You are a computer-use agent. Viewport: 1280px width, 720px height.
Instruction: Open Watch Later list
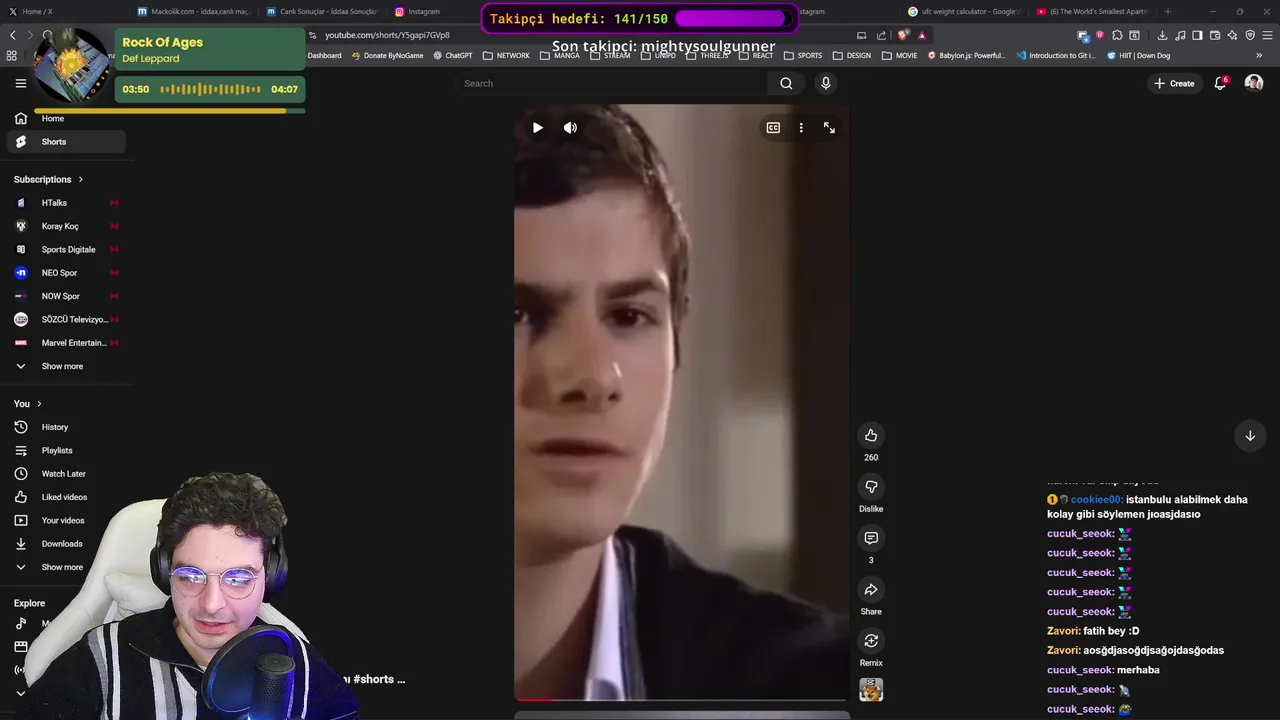coord(66,474)
